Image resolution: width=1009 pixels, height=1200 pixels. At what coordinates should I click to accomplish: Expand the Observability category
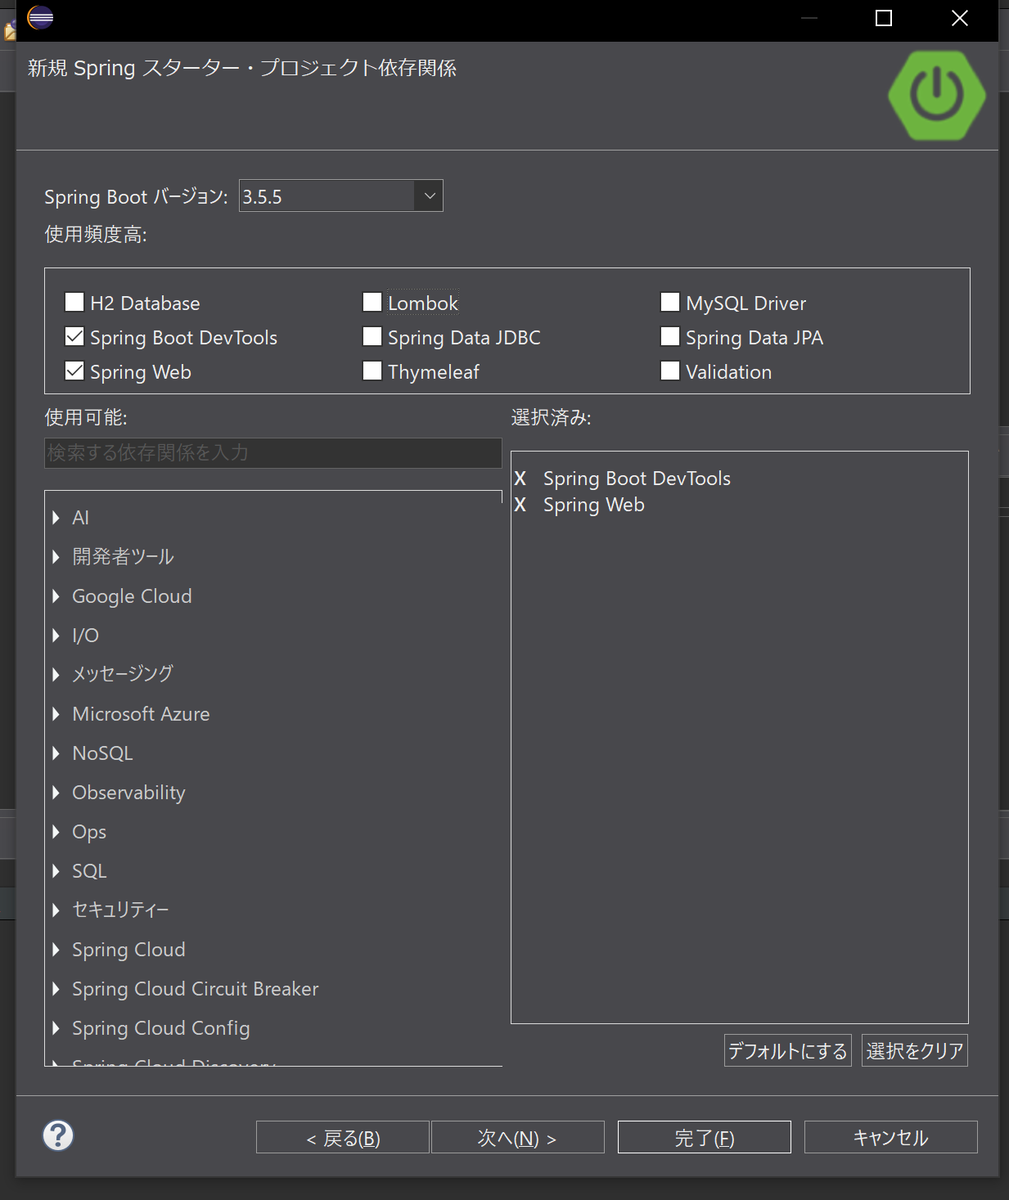[56, 793]
